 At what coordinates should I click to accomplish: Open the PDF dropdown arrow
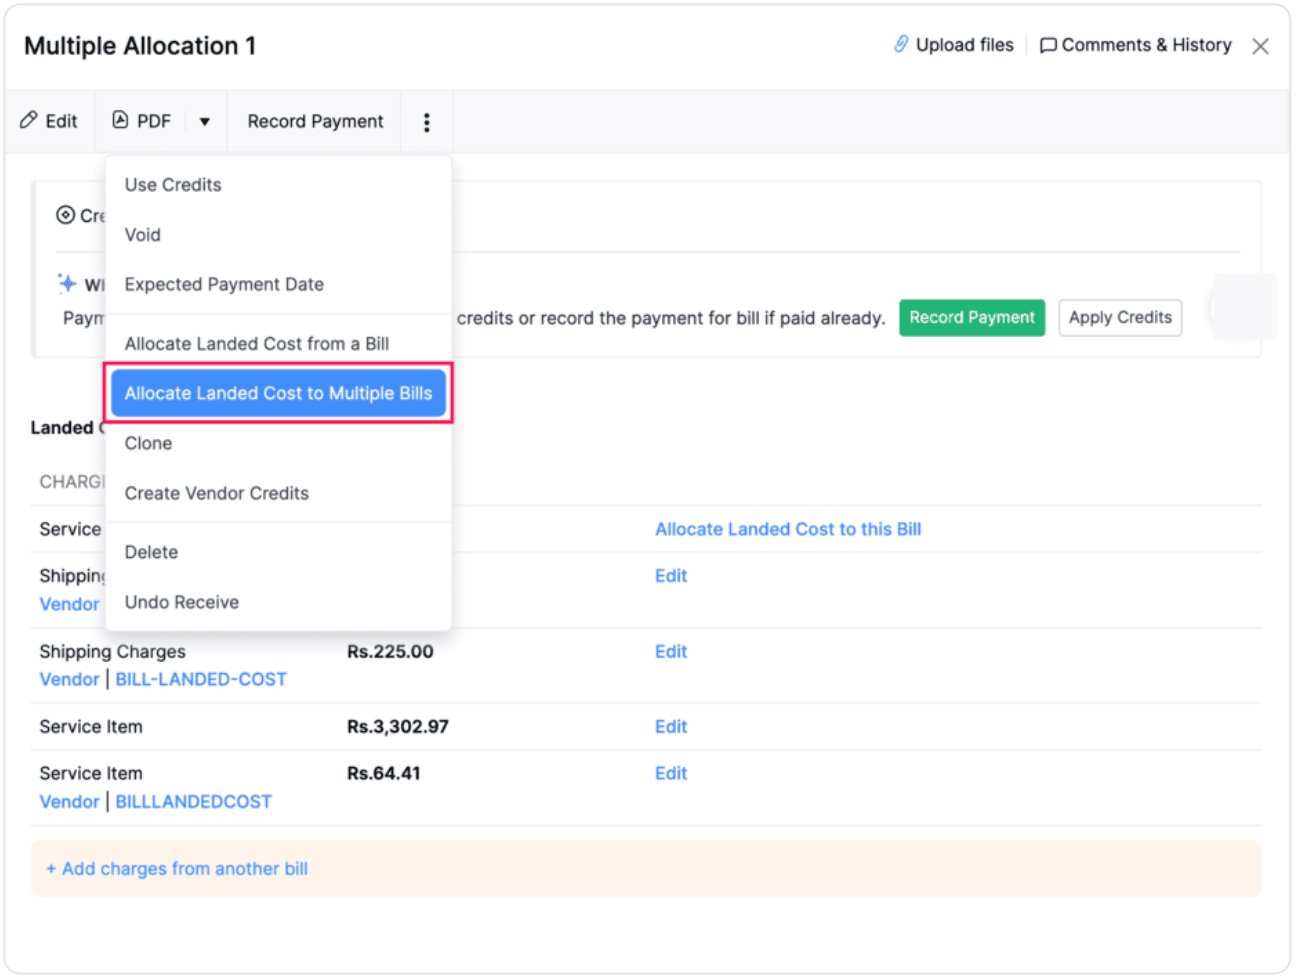pyautogui.click(x=204, y=122)
